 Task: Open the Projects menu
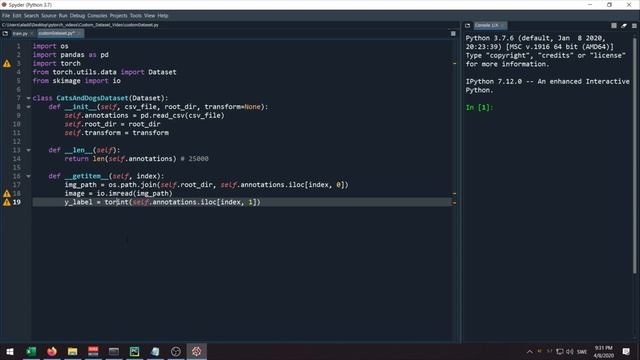click(x=118, y=16)
